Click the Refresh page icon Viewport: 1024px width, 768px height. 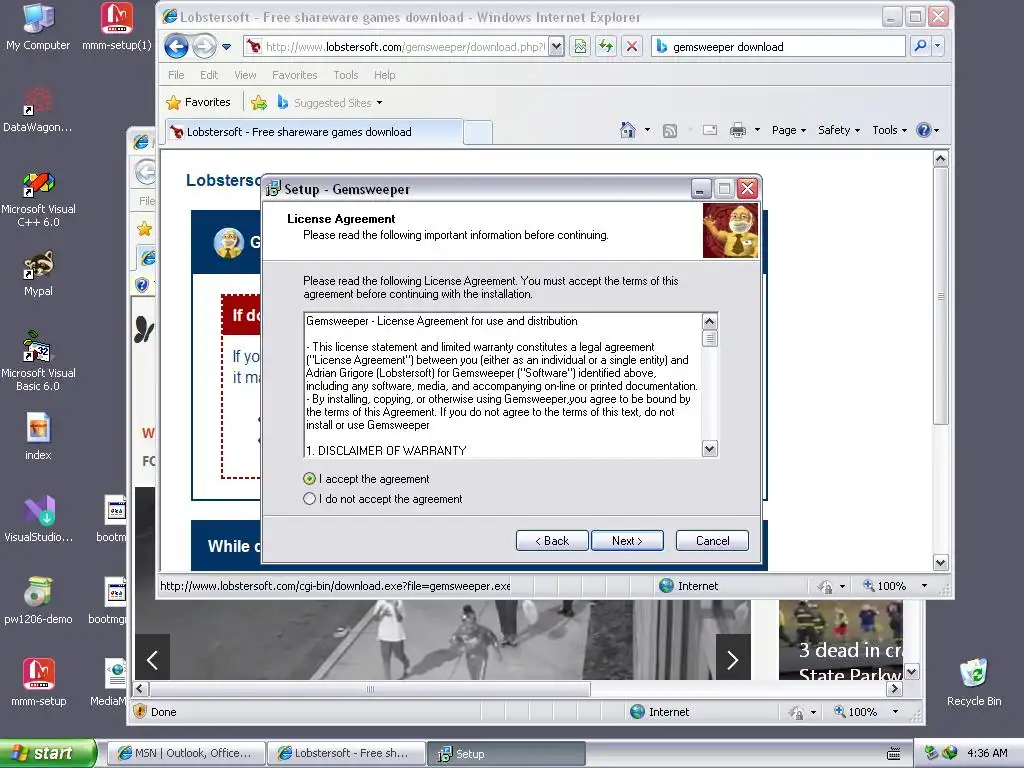tap(606, 46)
